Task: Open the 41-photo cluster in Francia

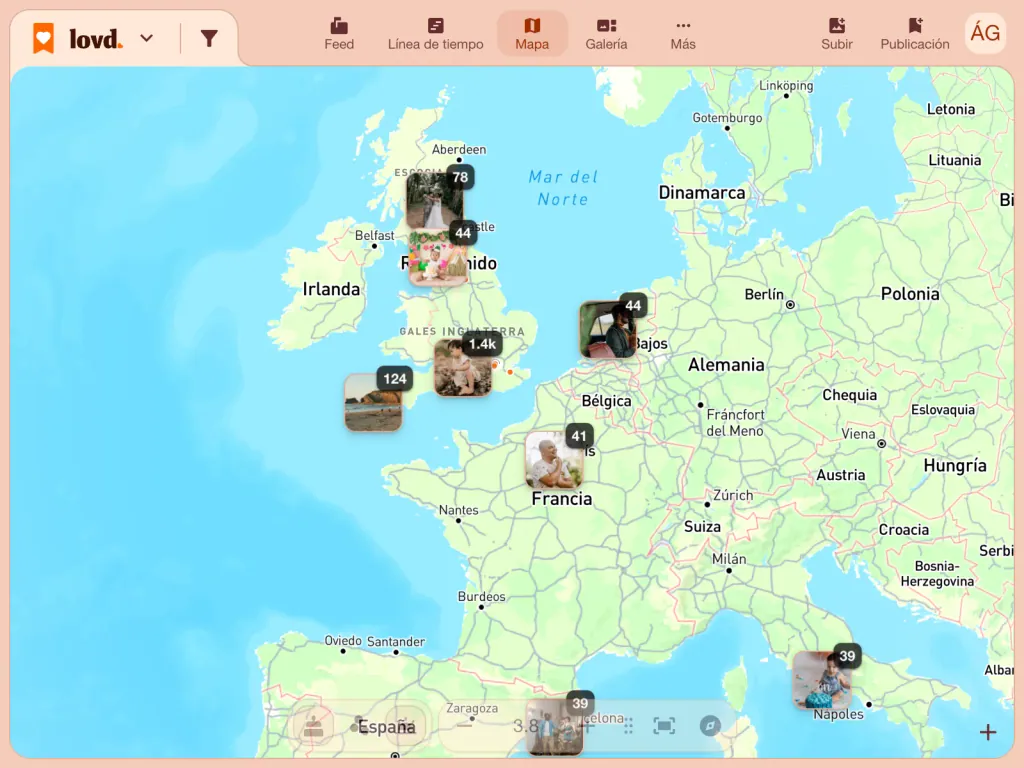Action: (554, 460)
